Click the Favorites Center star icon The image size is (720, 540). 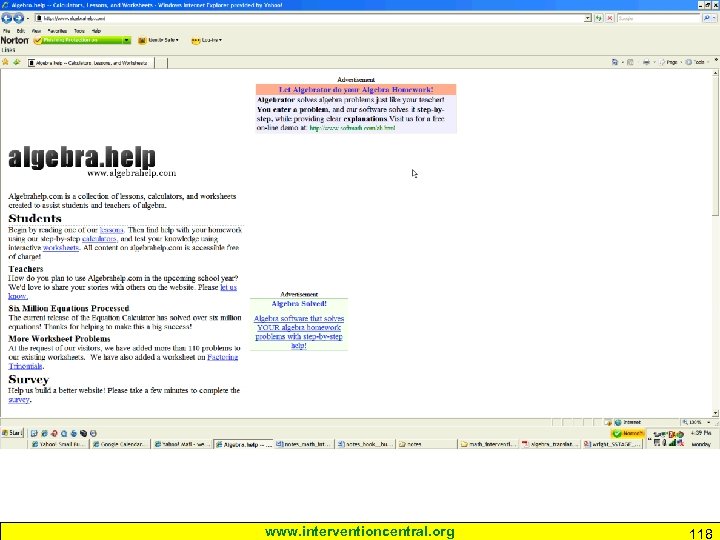pyautogui.click(x=6, y=62)
